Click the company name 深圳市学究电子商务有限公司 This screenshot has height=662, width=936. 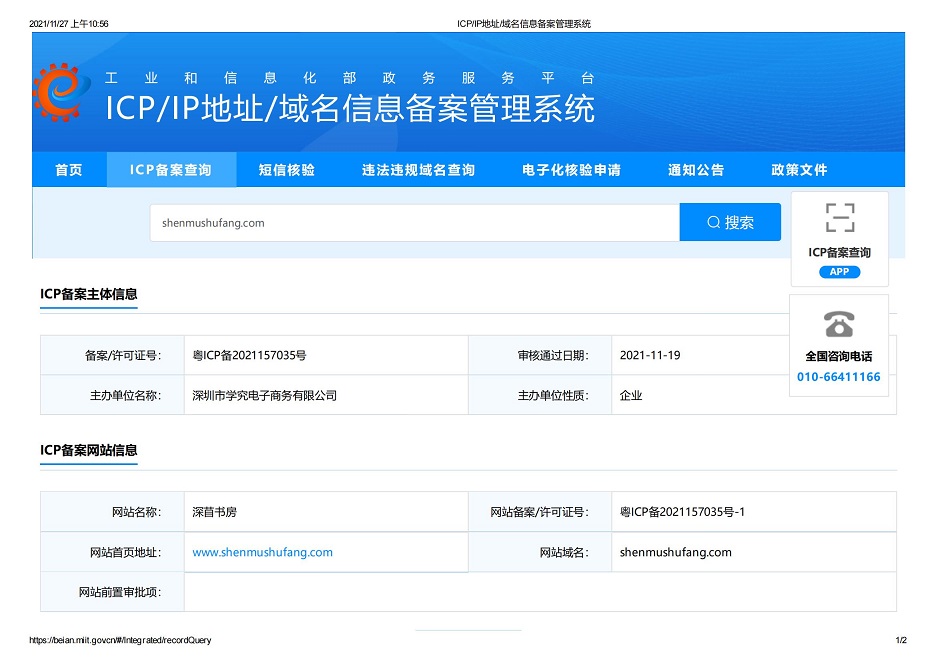click(264, 395)
